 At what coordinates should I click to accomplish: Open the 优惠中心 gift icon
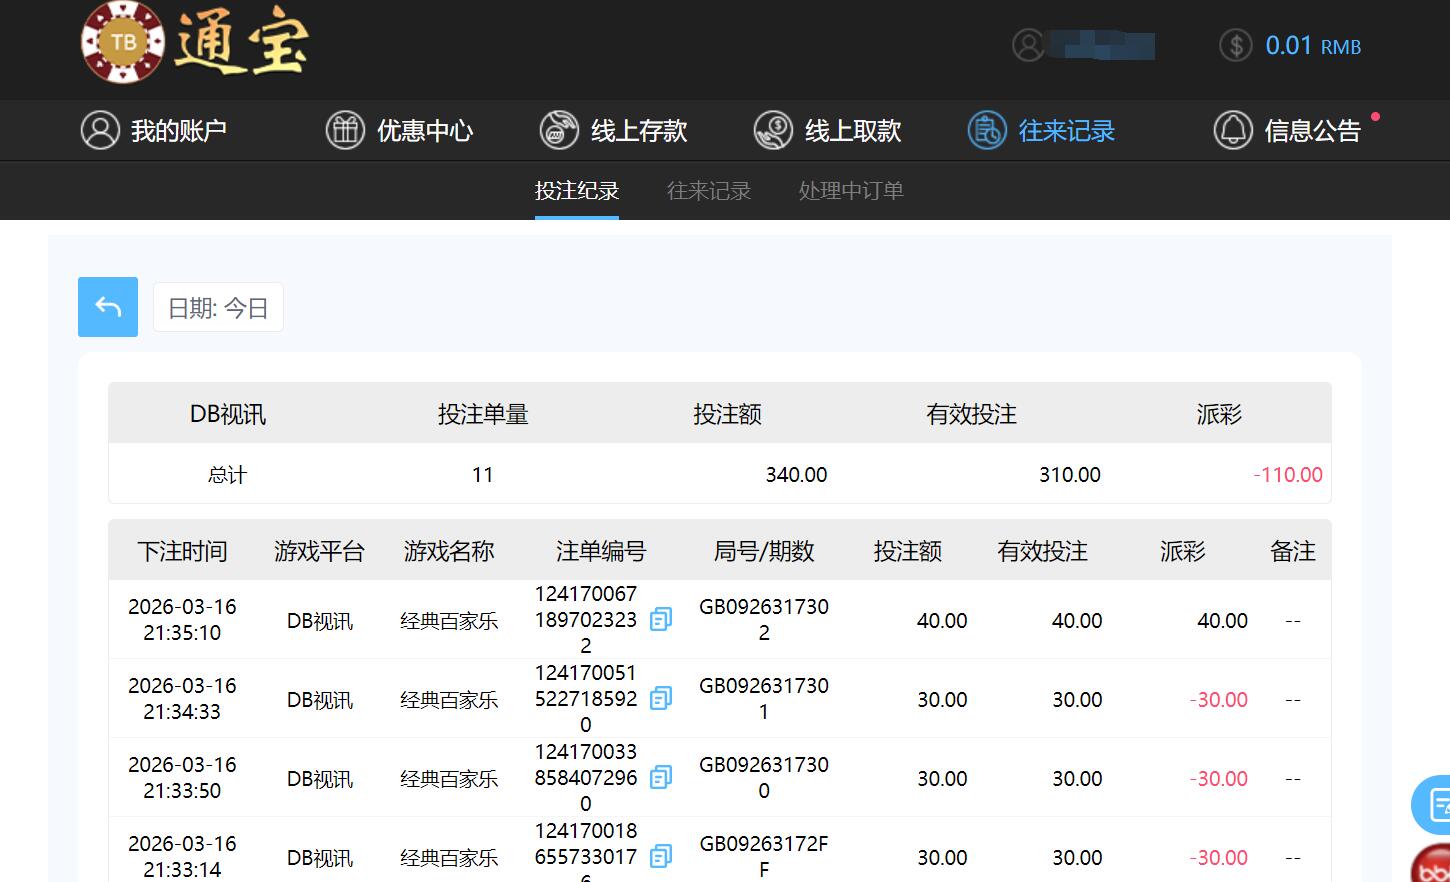(345, 130)
